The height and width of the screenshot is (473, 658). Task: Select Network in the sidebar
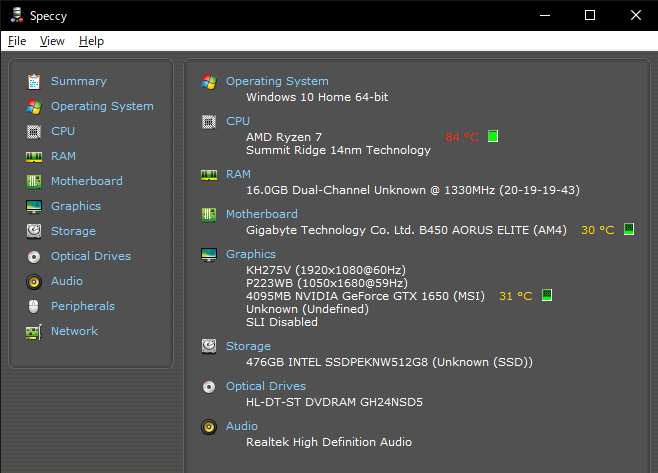74,331
